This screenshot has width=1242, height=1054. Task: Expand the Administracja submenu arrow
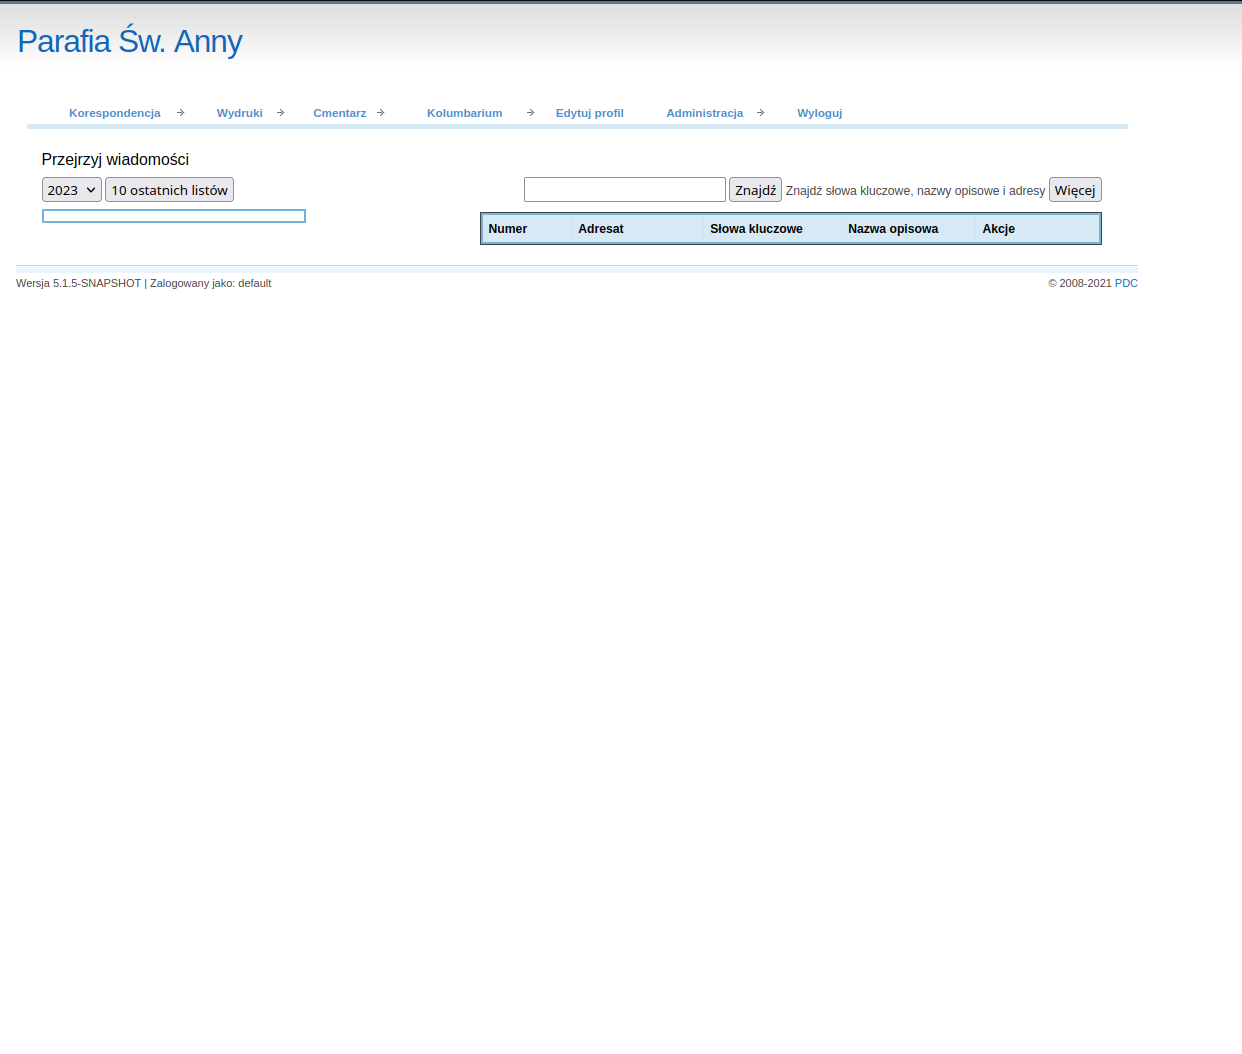tap(760, 113)
